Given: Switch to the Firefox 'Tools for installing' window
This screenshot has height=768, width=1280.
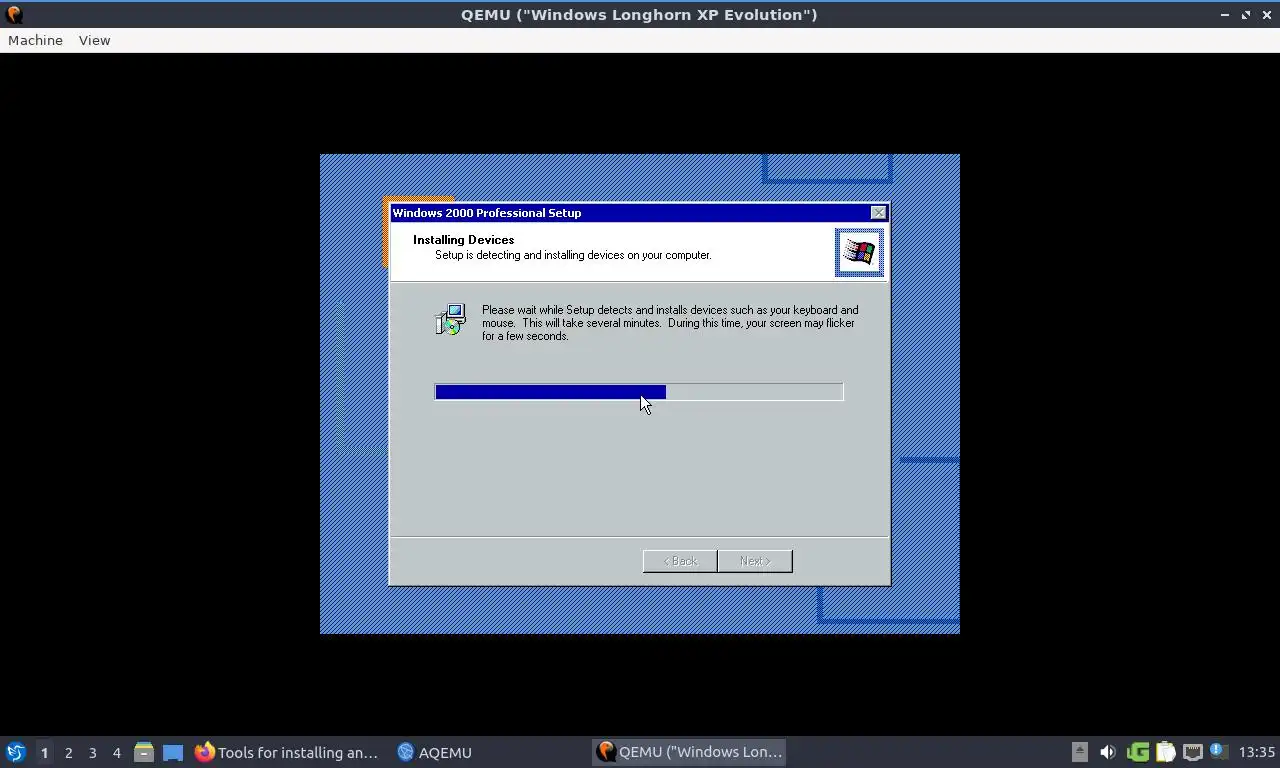Looking at the screenshot, I should [287, 752].
